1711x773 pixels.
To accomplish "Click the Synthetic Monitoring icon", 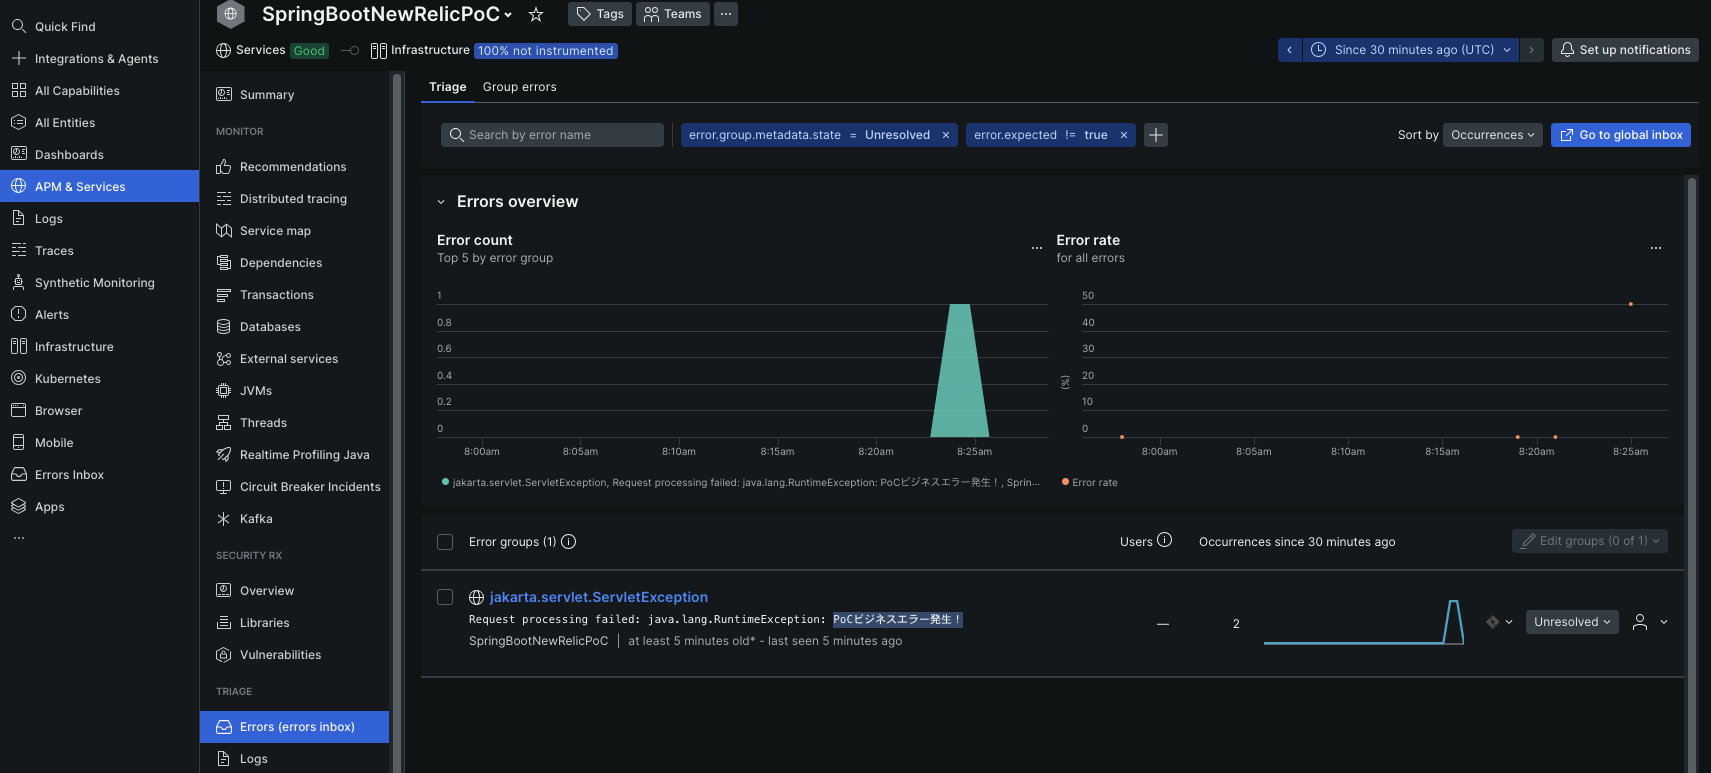I will tap(18, 282).
